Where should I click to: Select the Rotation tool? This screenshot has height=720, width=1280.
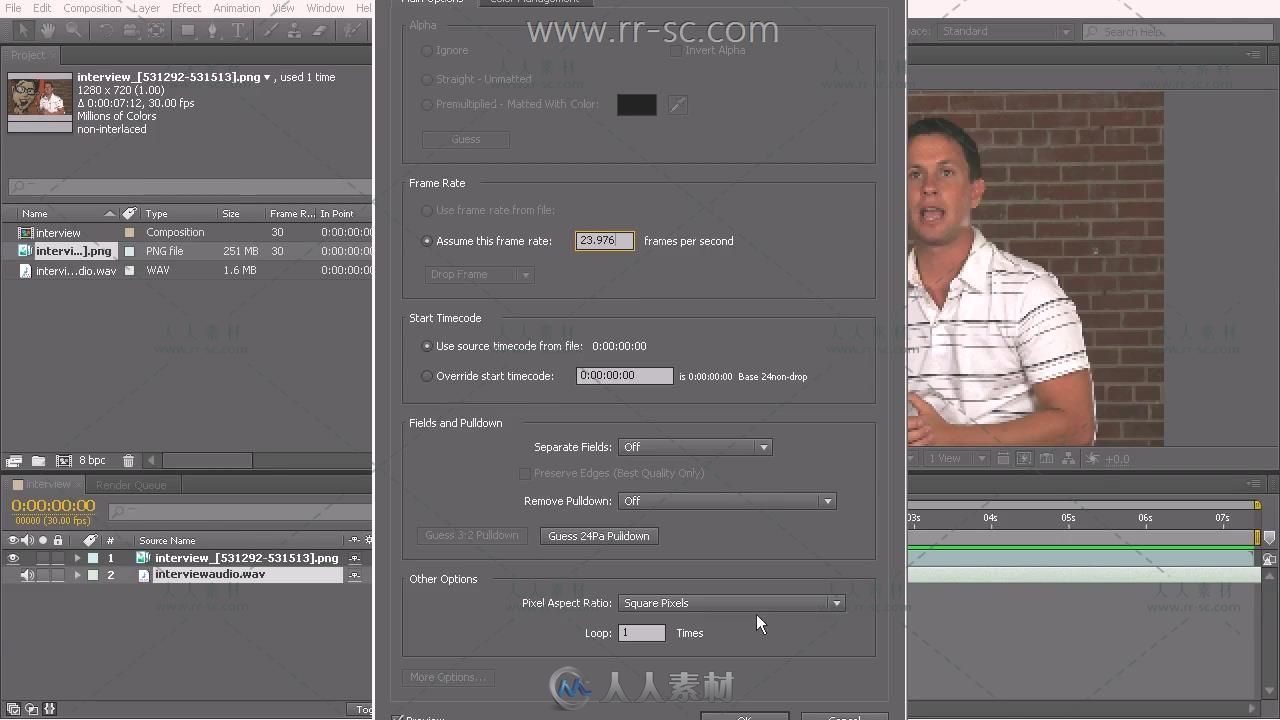(106, 30)
